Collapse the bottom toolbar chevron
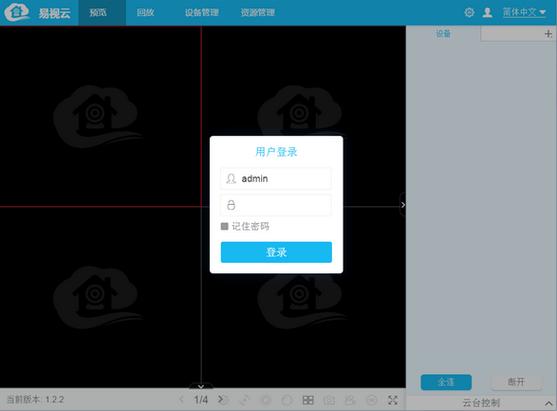This screenshot has width=557, height=411. [201, 386]
